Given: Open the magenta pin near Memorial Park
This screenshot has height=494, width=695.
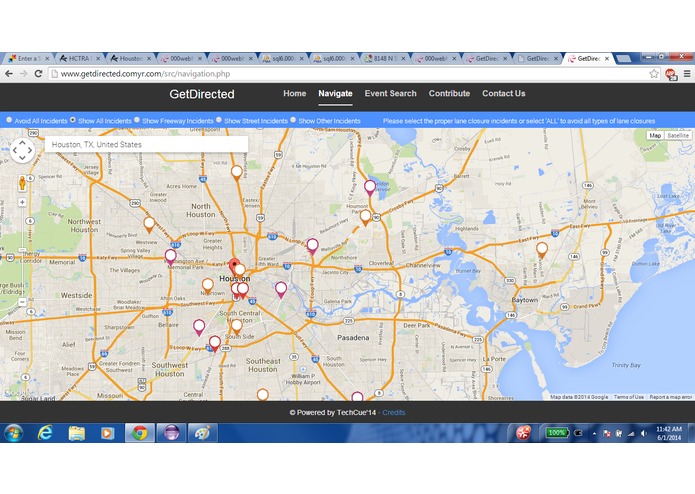Looking at the screenshot, I should pyautogui.click(x=171, y=257).
